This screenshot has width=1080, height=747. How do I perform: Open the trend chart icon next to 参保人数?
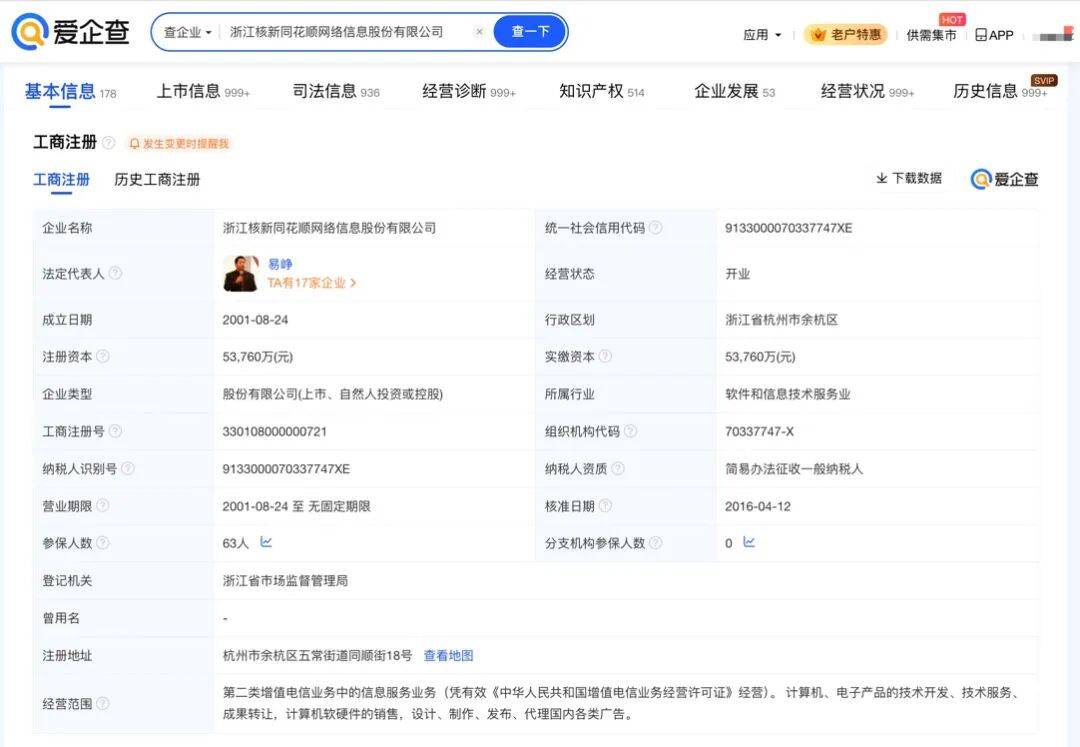(264, 543)
